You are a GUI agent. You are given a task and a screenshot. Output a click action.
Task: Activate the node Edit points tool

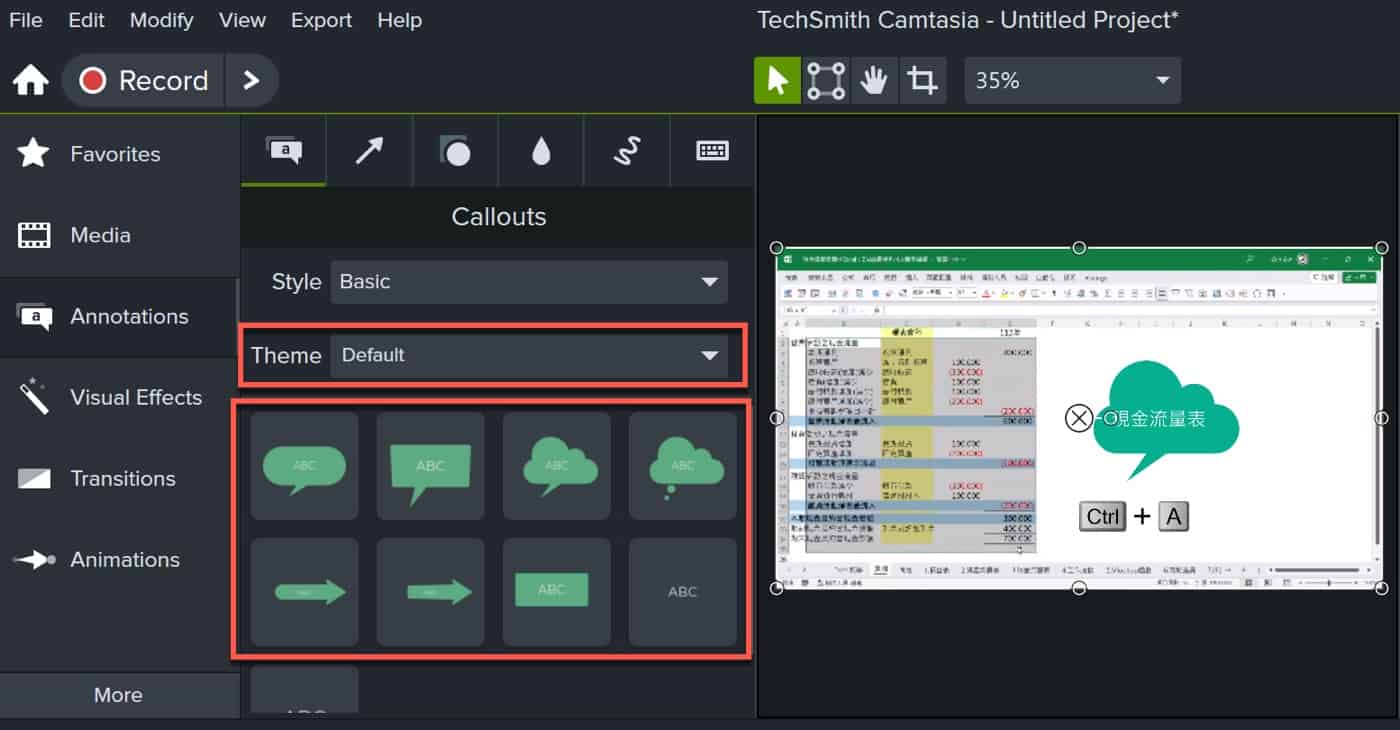826,80
